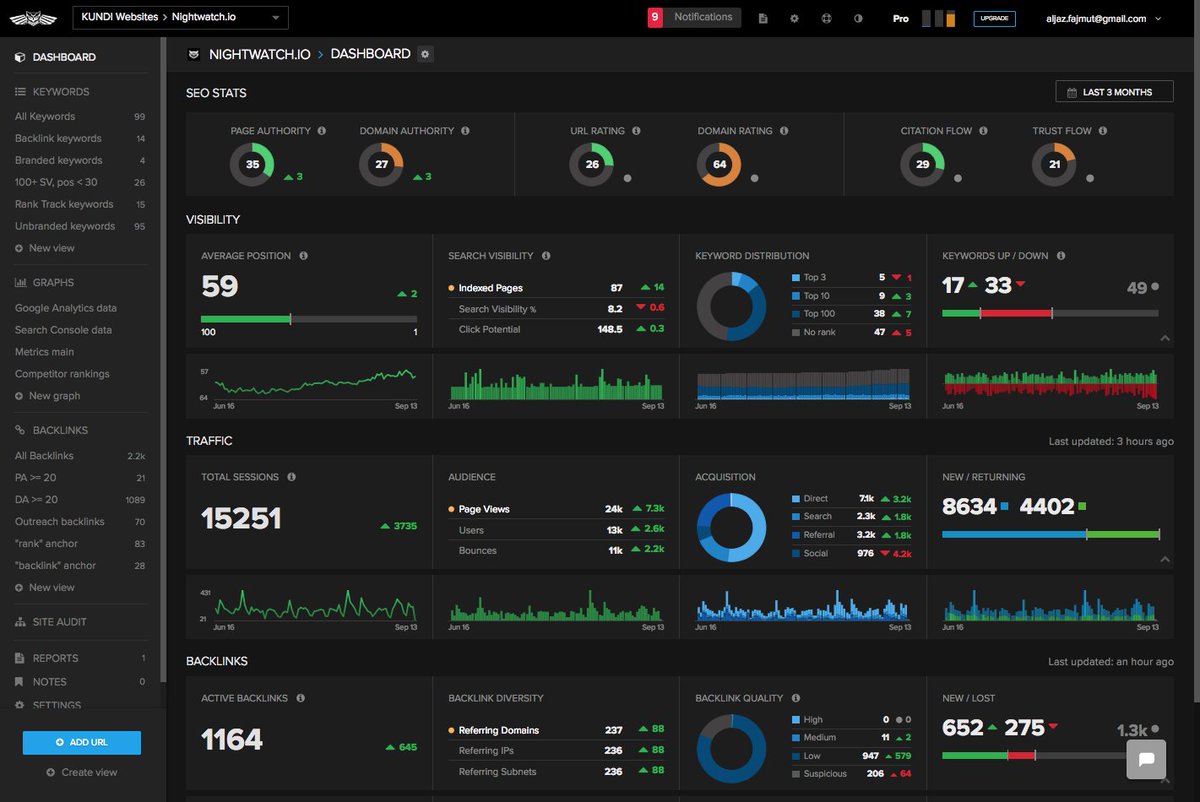Image resolution: width=1200 pixels, height=802 pixels.
Task: Select the Page Views metric row
Action: click(556, 509)
